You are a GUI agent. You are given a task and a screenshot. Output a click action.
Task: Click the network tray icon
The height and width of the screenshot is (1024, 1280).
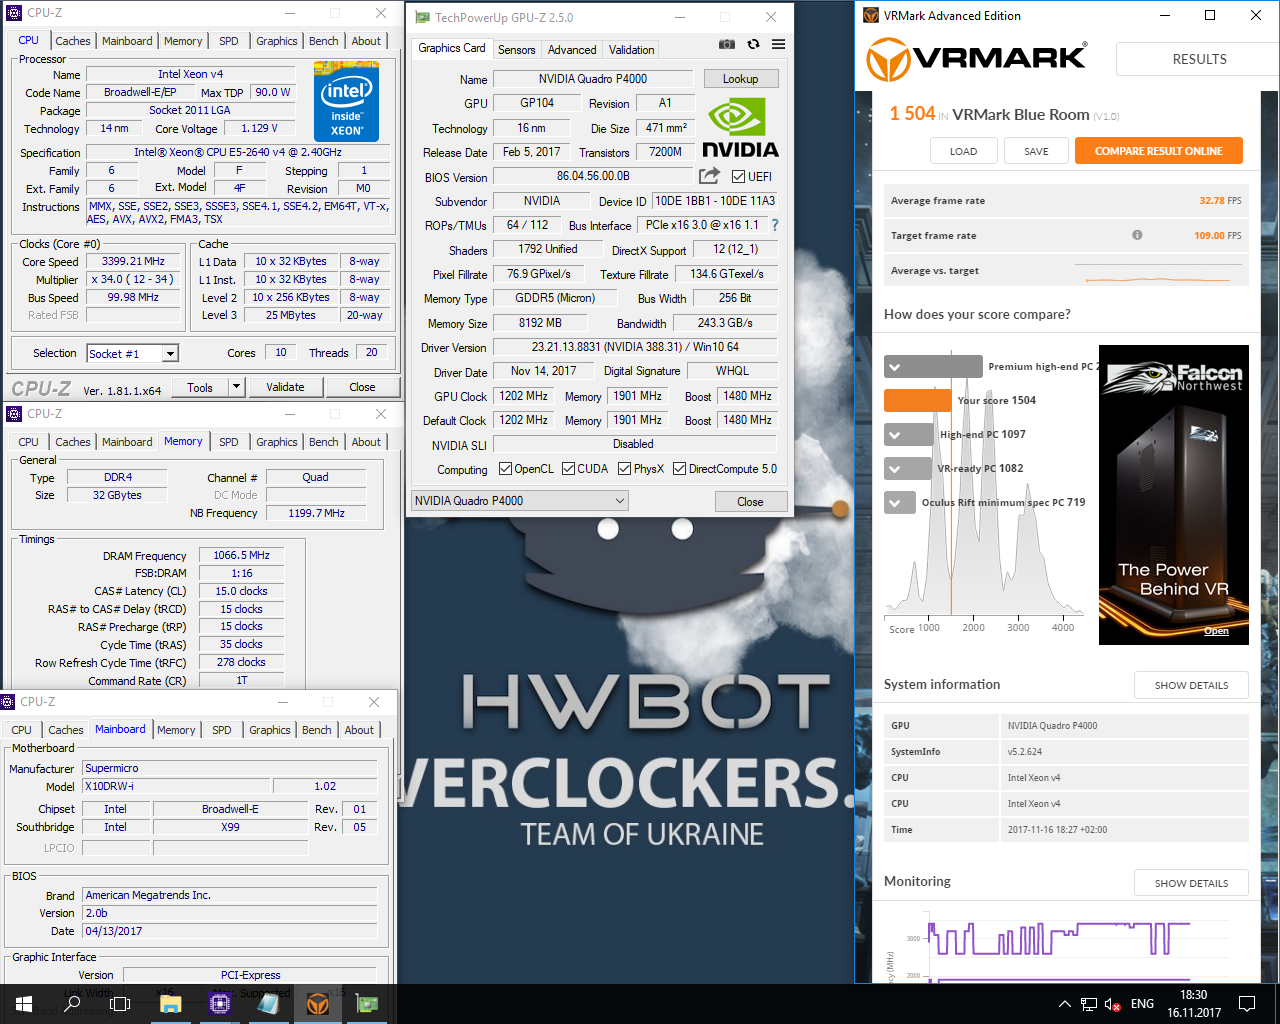tap(1089, 1004)
